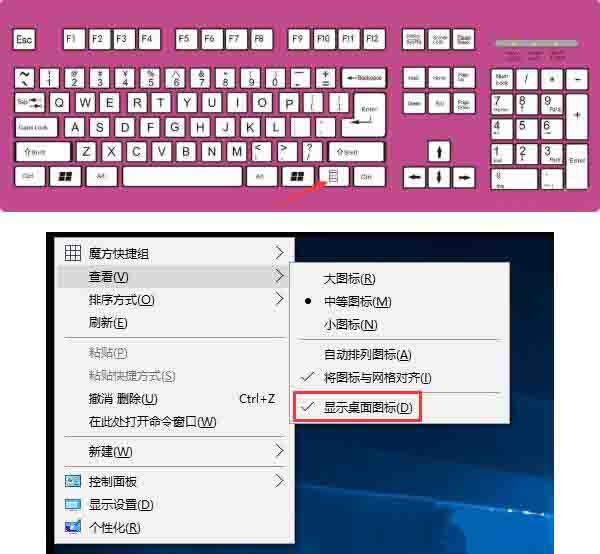Uncheck 将图标与网格对齐
The width and height of the screenshot is (600, 554).
point(377,377)
